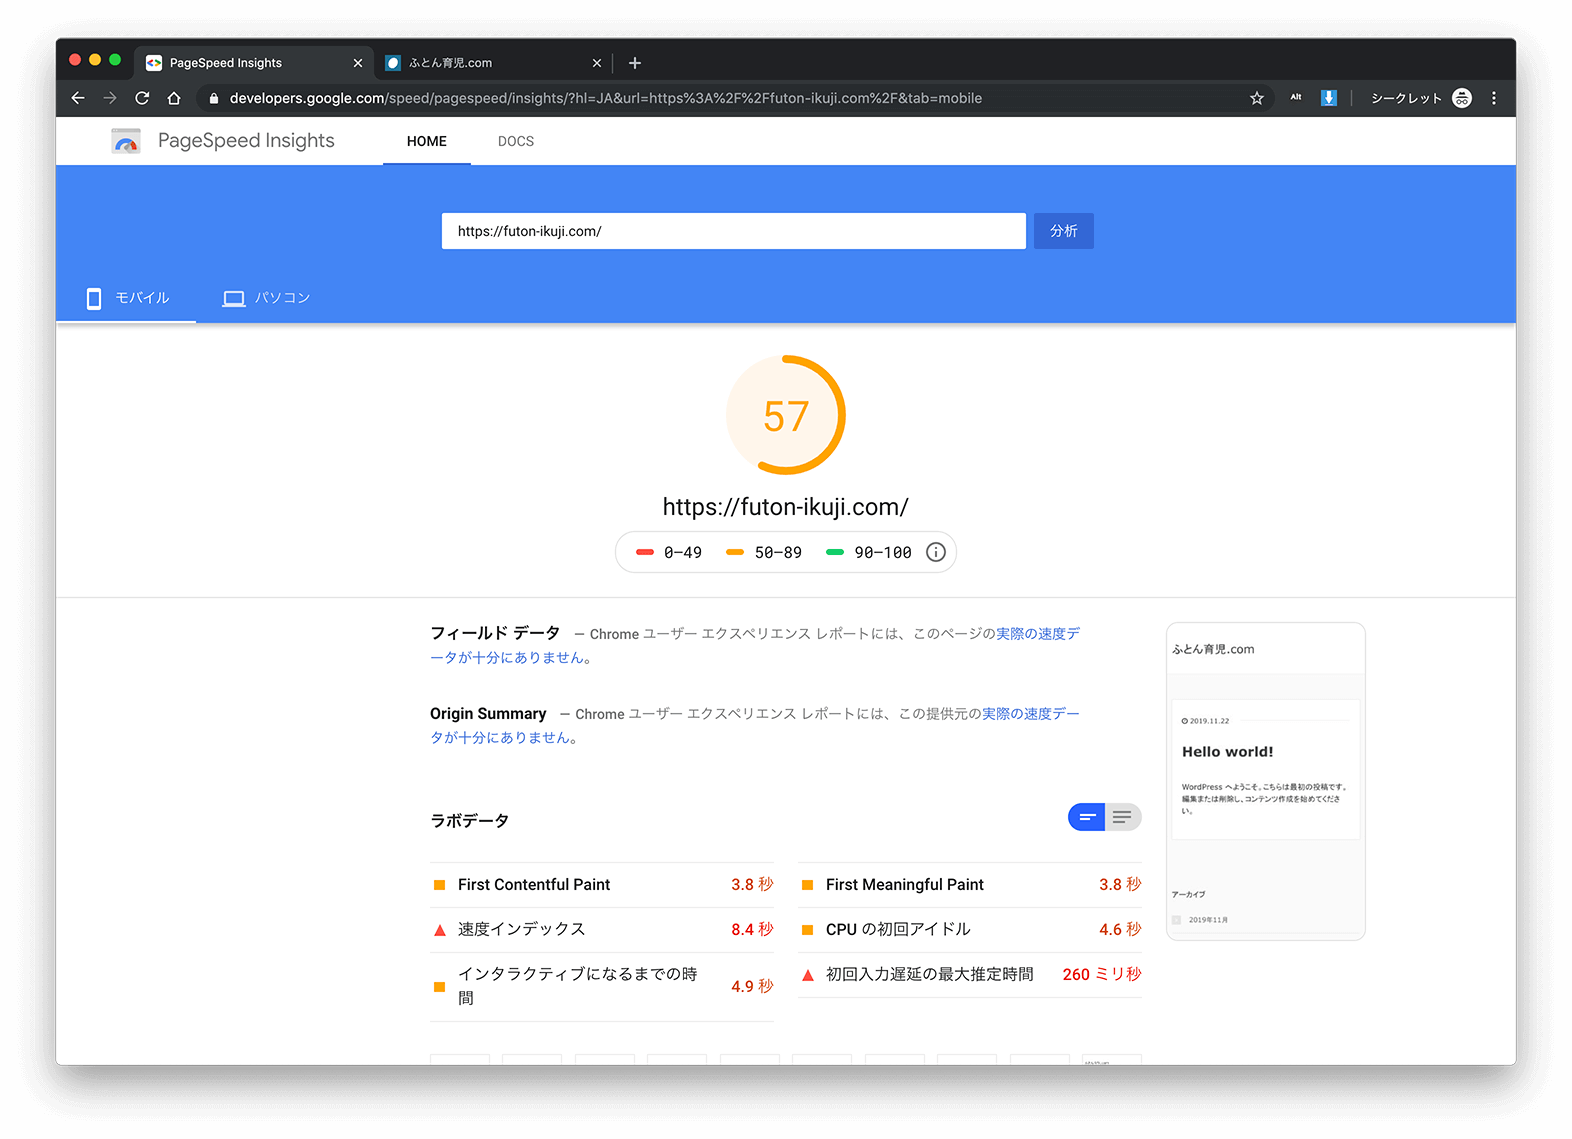Click the blue download extension icon
This screenshot has height=1139, width=1572.
(x=1328, y=98)
